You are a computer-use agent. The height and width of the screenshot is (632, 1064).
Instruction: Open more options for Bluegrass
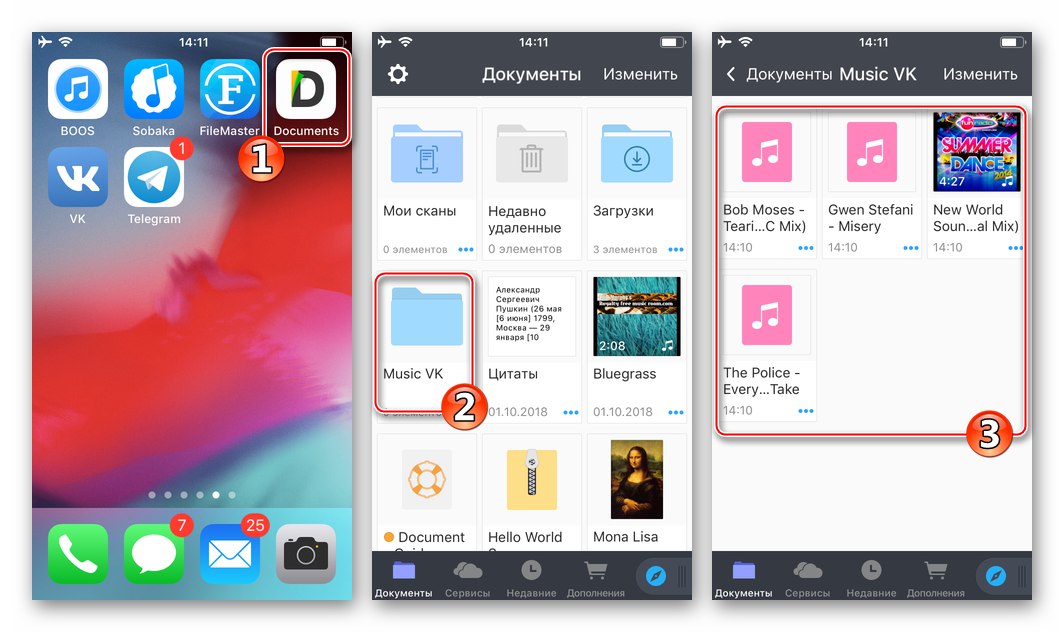[x=676, y=412]
